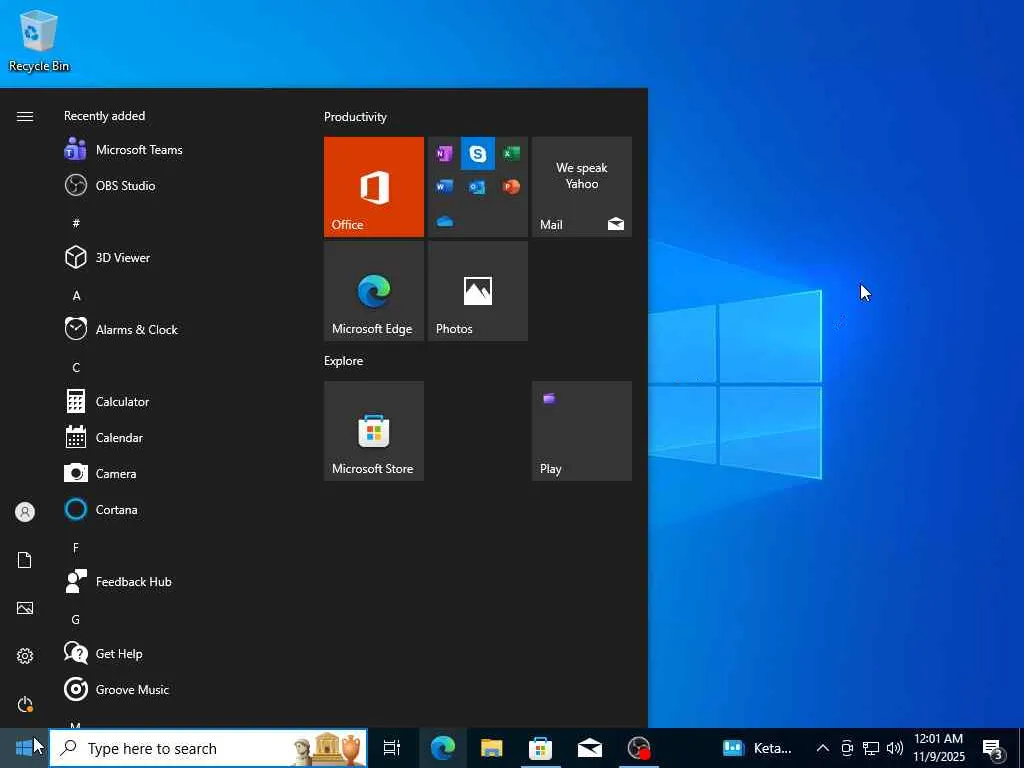Open Microsoft Store tile
This screenshot has height=768, width=1024.
(374, 431)
